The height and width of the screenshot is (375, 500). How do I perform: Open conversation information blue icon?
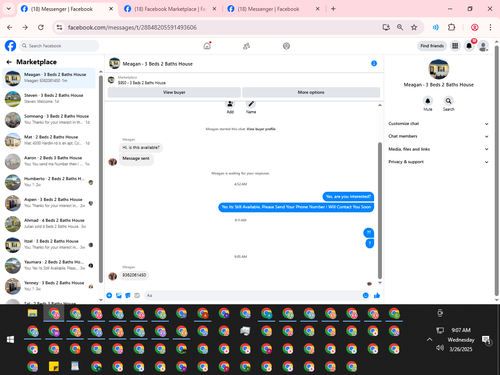374,63
